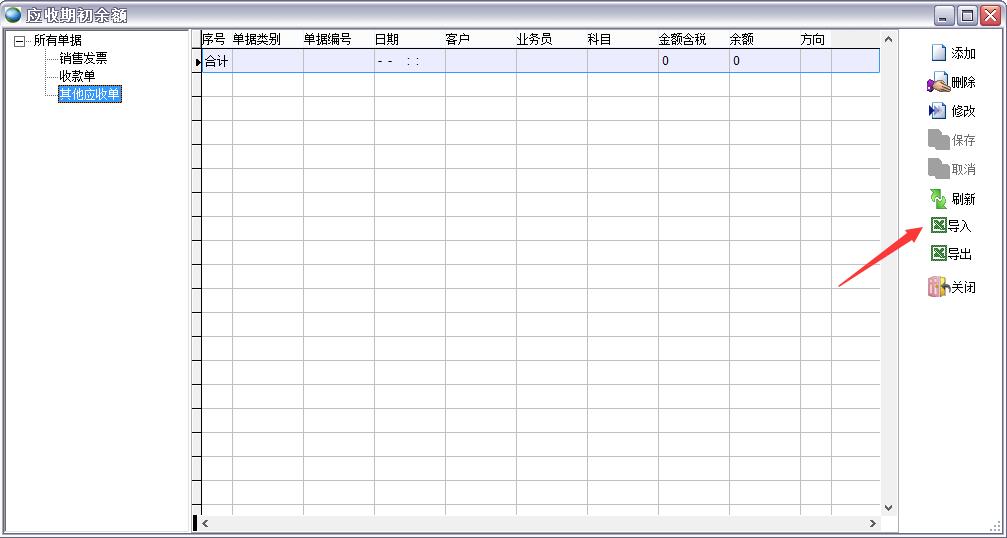Collapse the 所有单据 tree node
This screenshot has width=1007, height=538.
pos(19,41)
